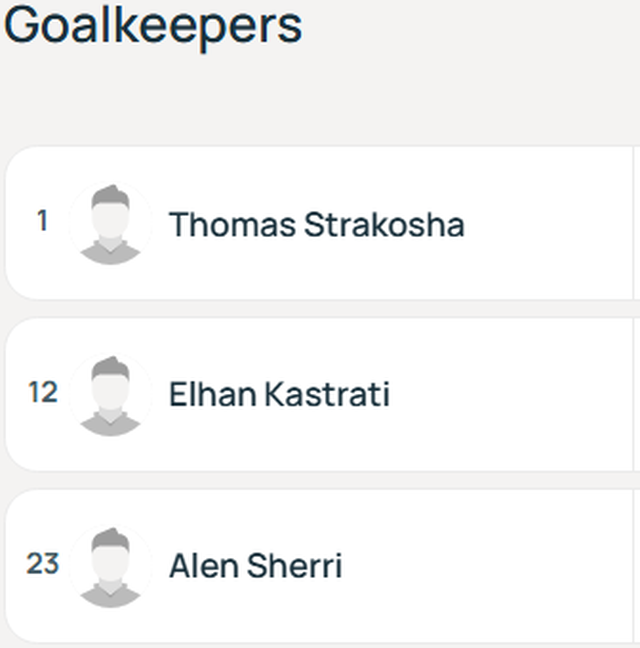The height and width of the screenshot is (648, 640).
Task: Click jersey number 1
Action: (42, 220)
